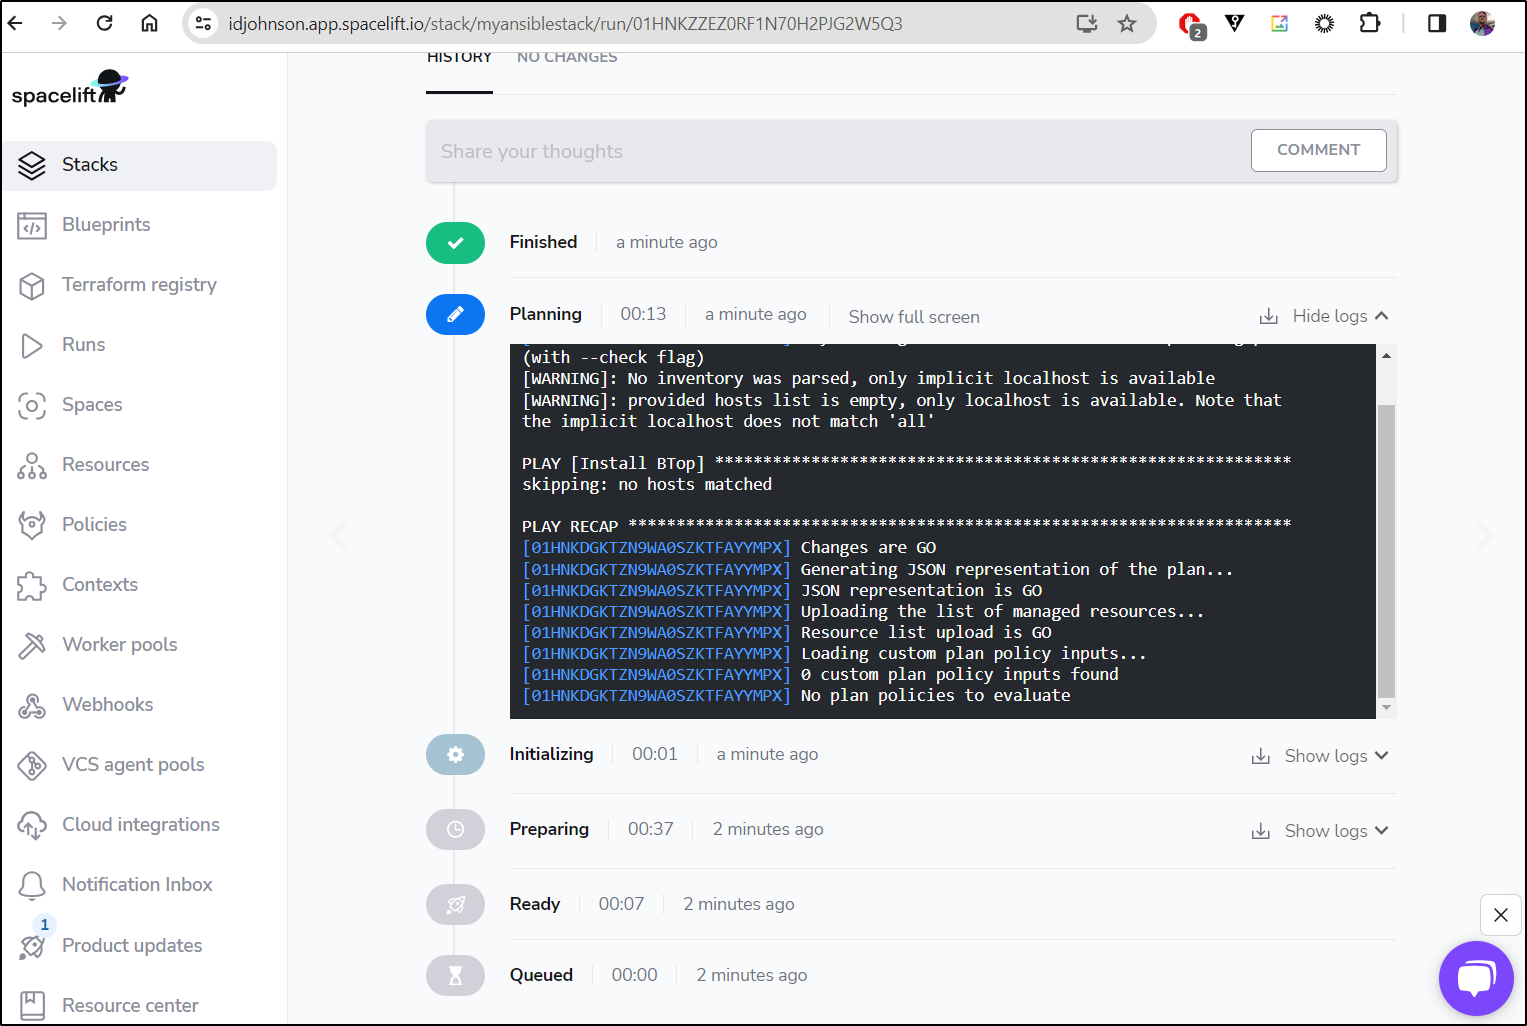Switch to the NO CHANGES tab
The height and width of the screenshot is (1026, 1527).
click(567, 58)
